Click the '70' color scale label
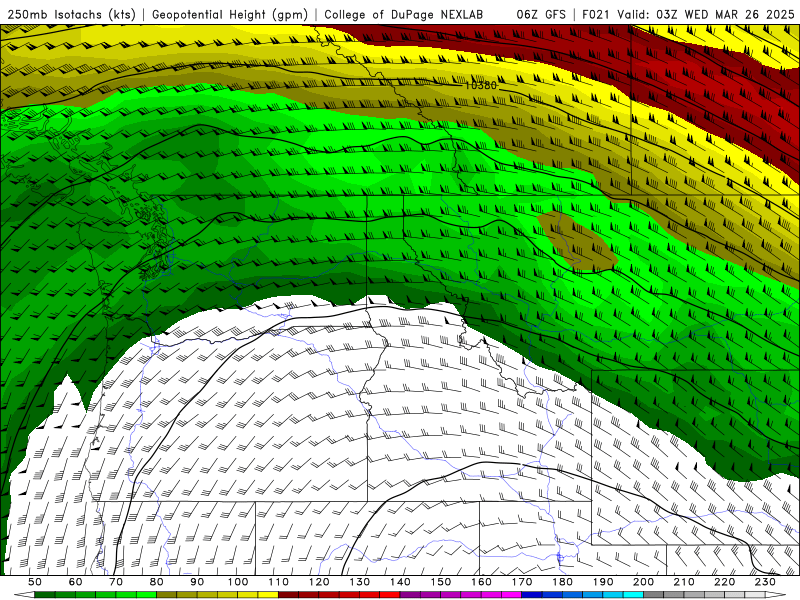800x600 pixels. pyautogui.click(x=116, y=582)
